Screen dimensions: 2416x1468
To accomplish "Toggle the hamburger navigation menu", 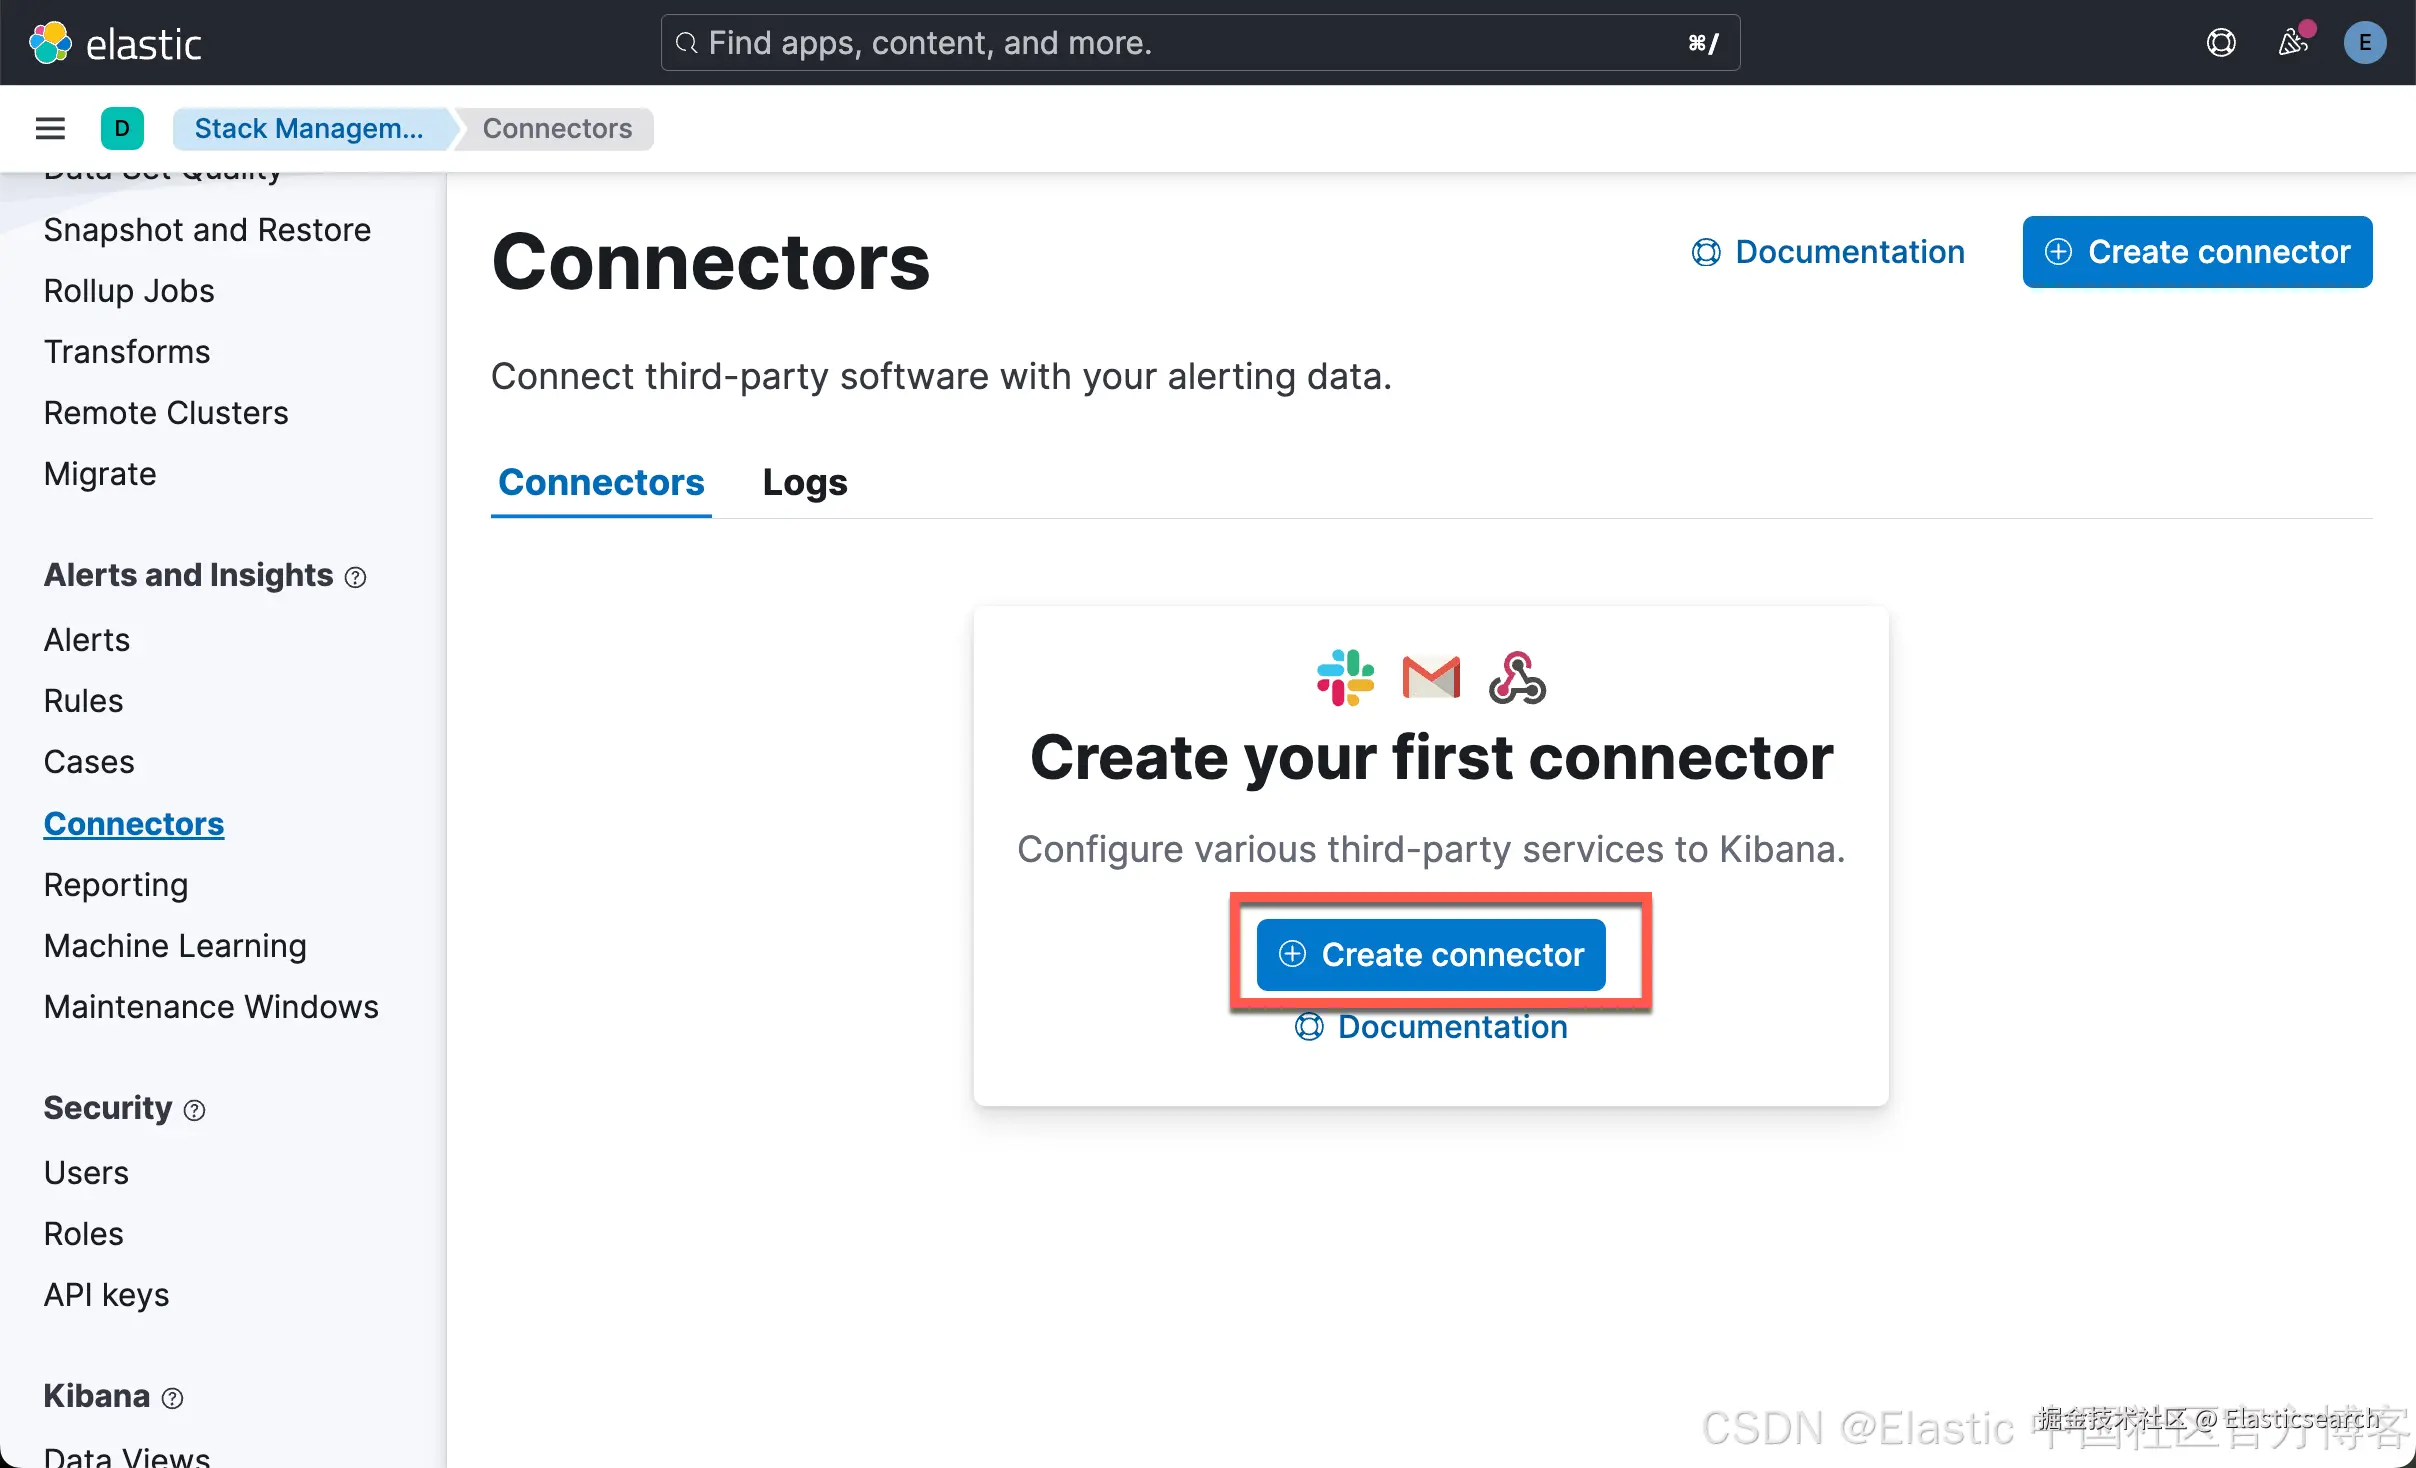I will click(x=50, y=128).
